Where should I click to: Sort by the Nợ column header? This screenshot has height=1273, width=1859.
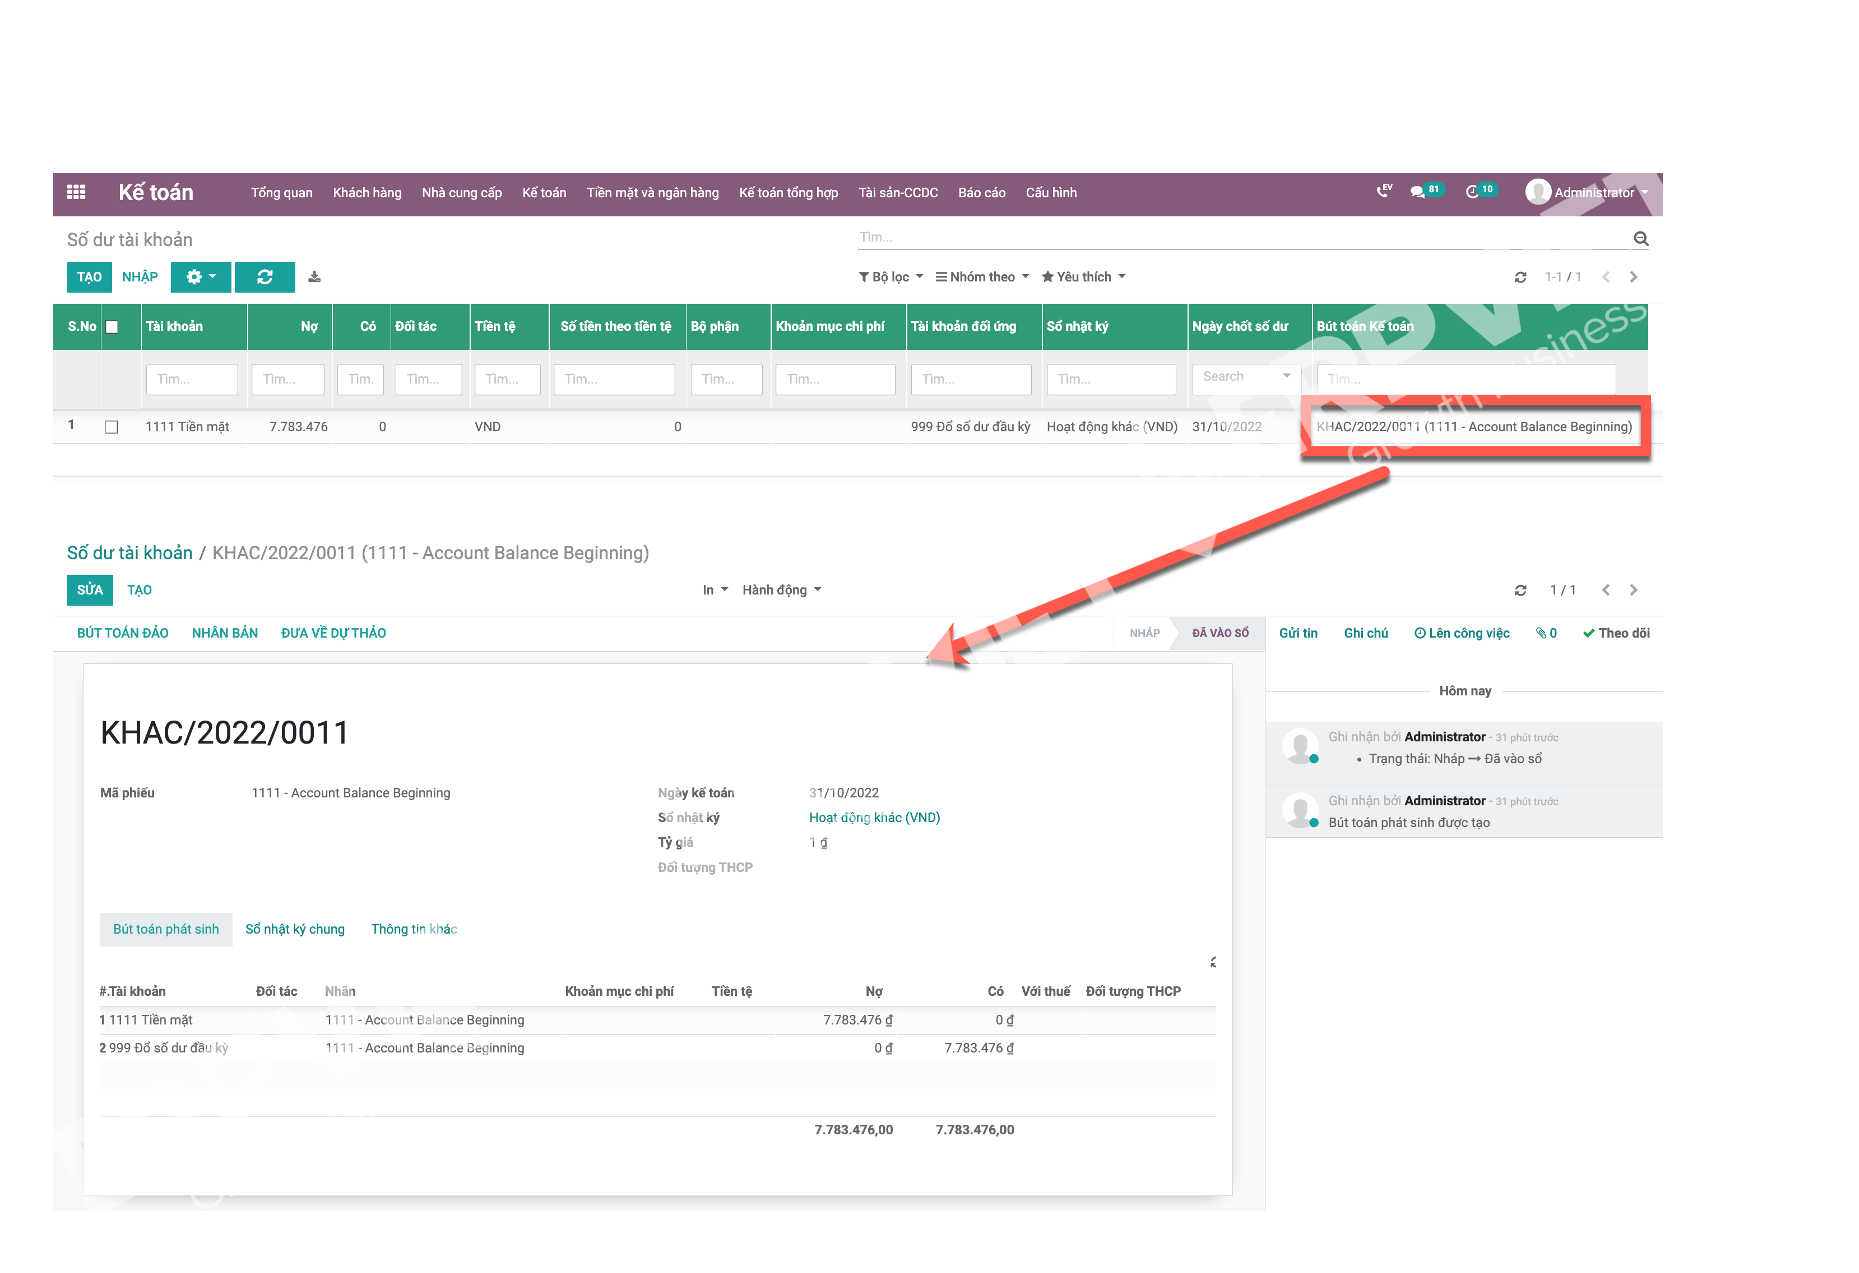point(309,327)
